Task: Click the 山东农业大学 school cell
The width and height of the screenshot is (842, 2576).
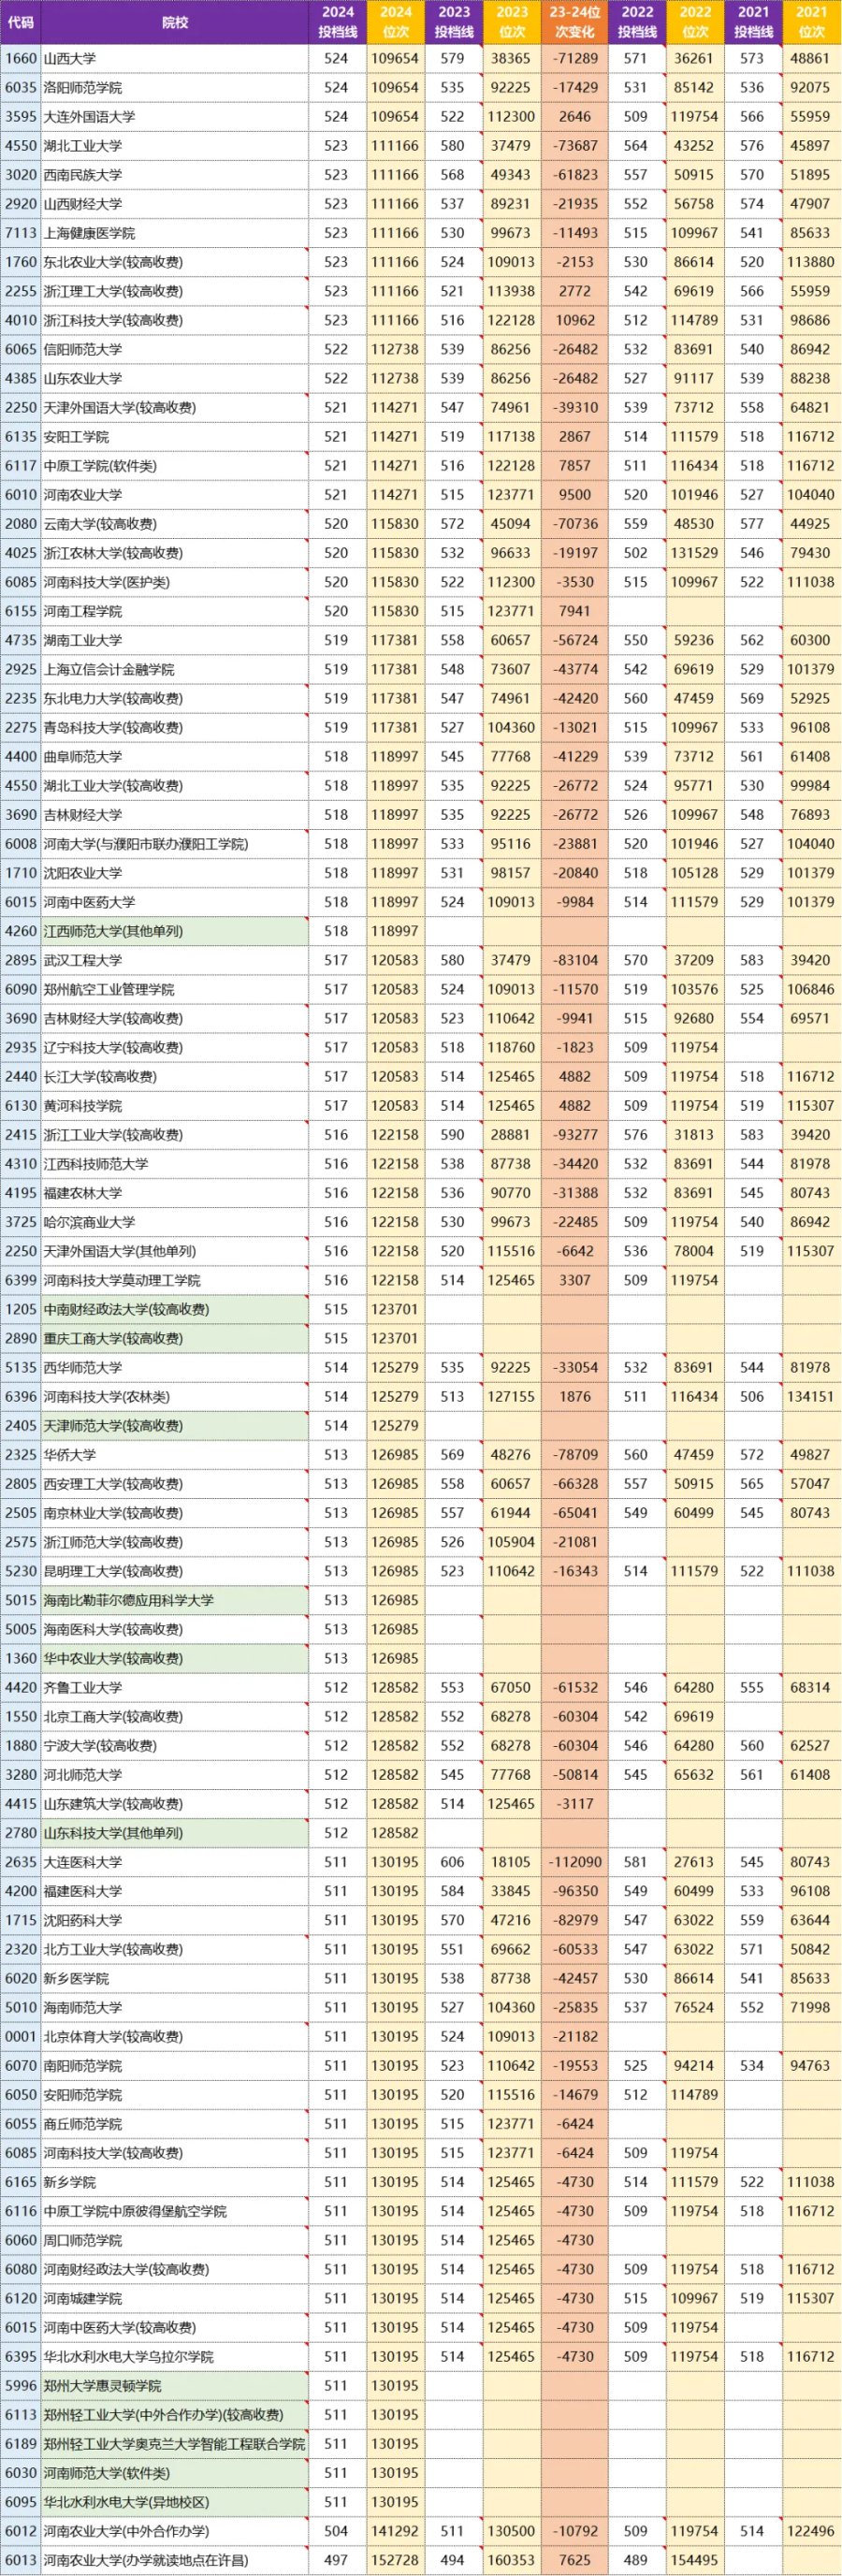Action: click(174, 378)
